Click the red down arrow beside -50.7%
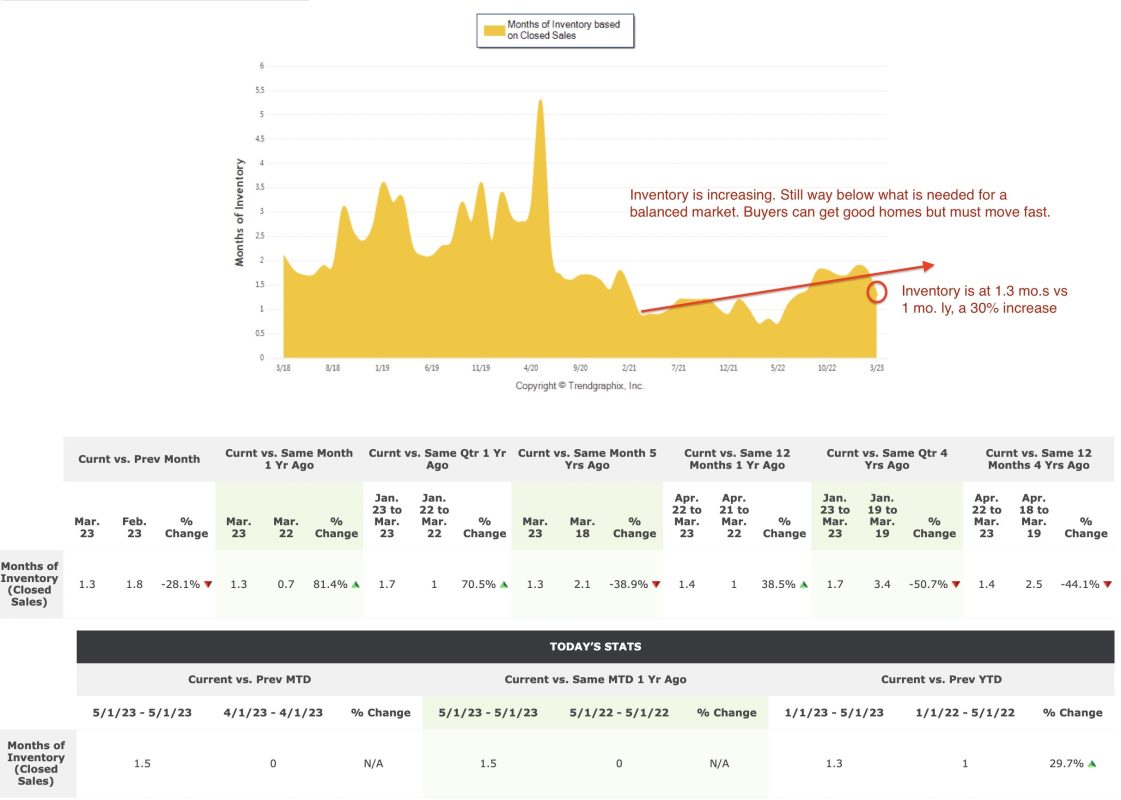1121x800 pixels. 955,584
